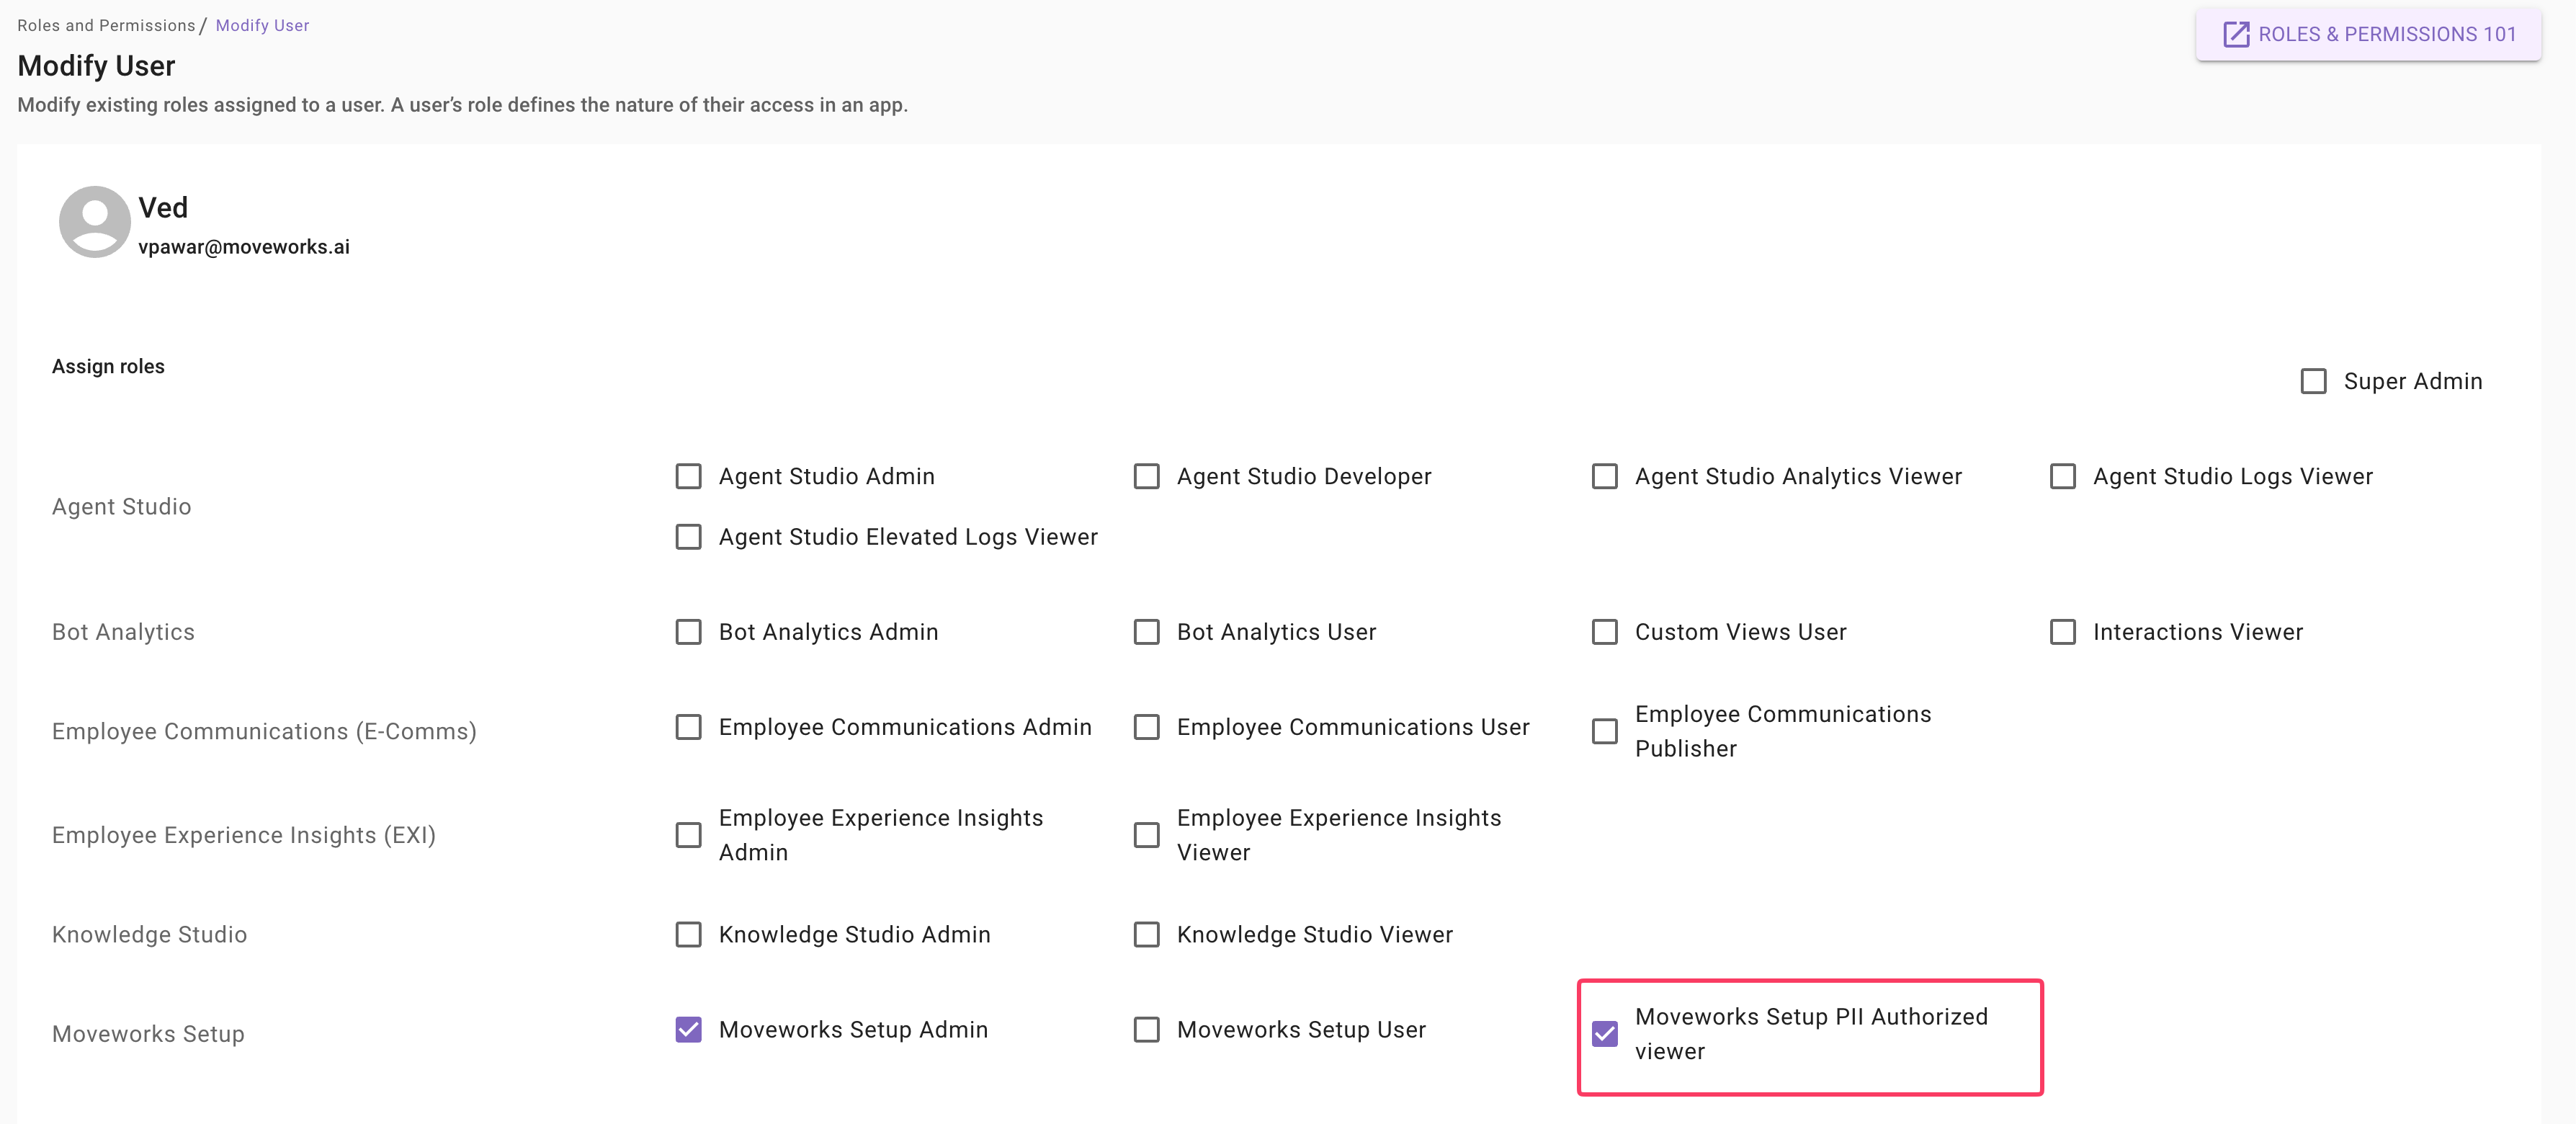Tick the Knowledge Studio Admin checkbox
This screenshot has height=1124, width=2576.
point(688,934)
